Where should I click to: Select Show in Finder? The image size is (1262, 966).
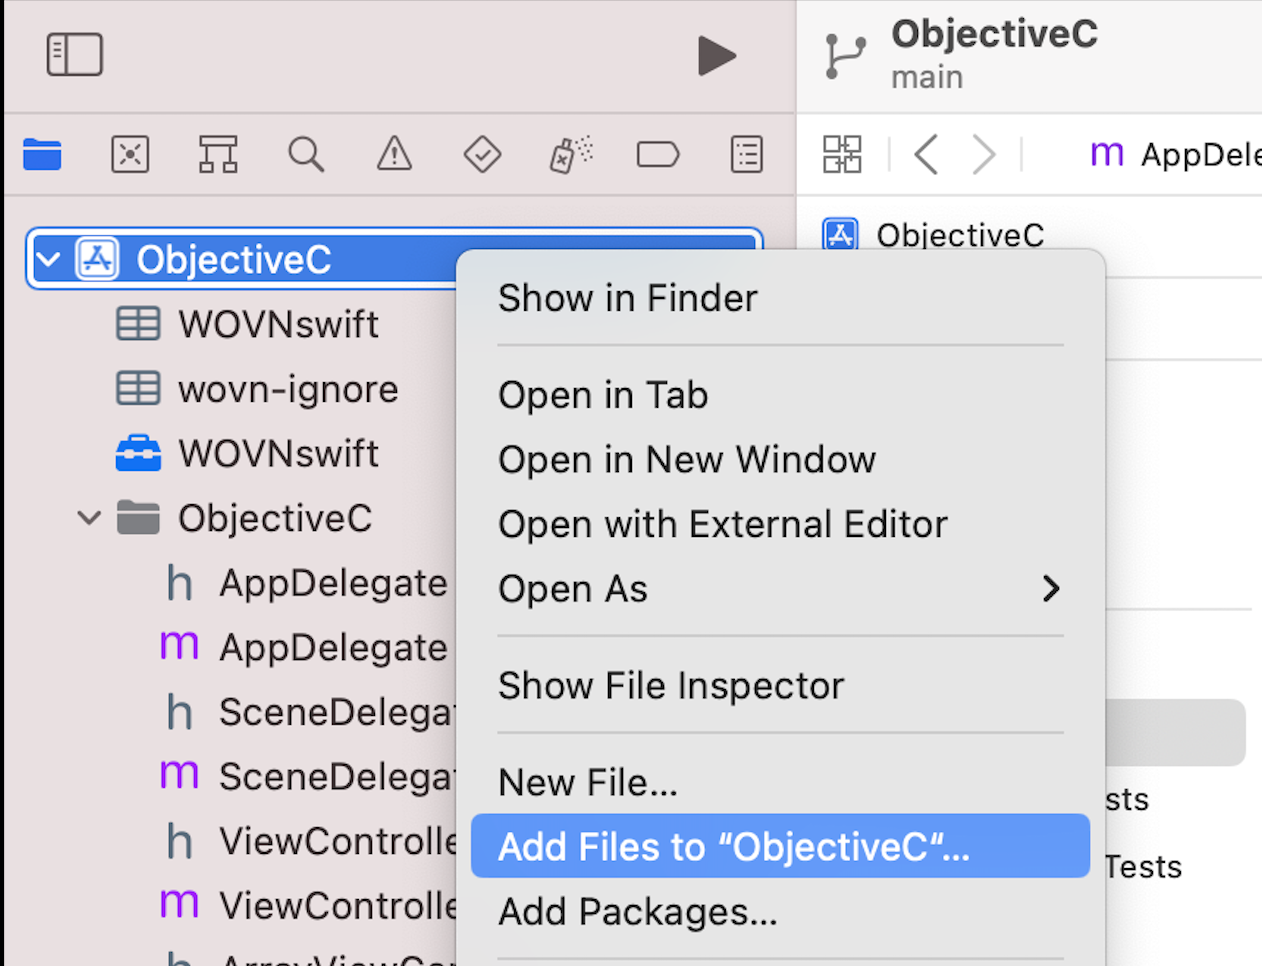(628, 298)
